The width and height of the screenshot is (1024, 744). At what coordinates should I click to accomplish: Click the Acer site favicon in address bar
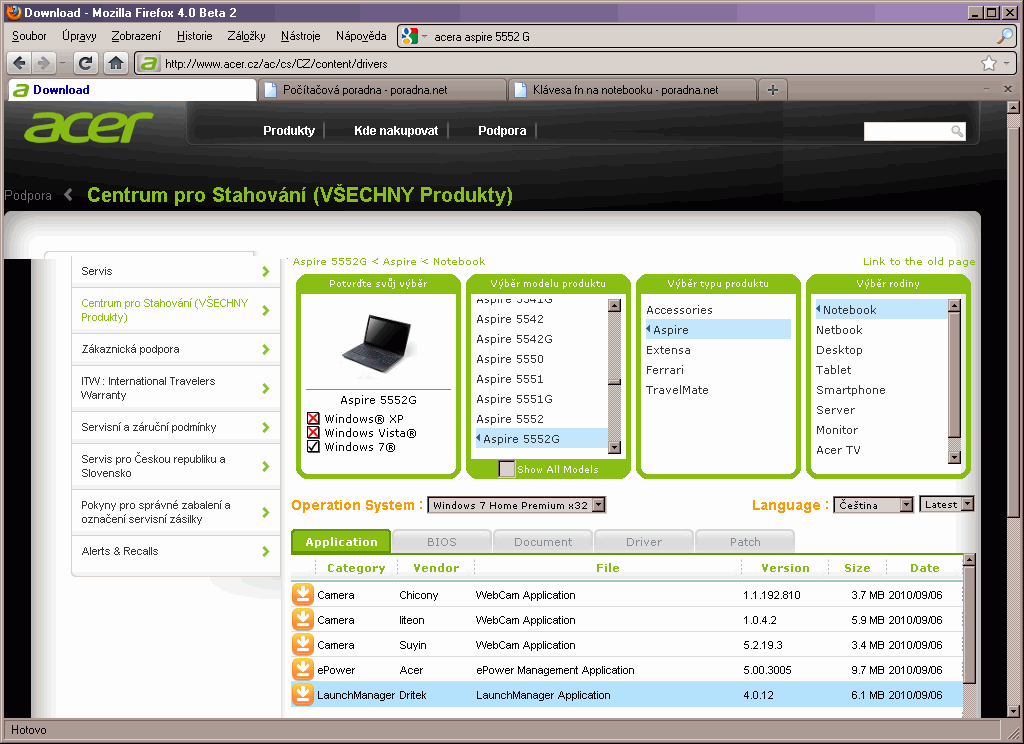(150, 63)
